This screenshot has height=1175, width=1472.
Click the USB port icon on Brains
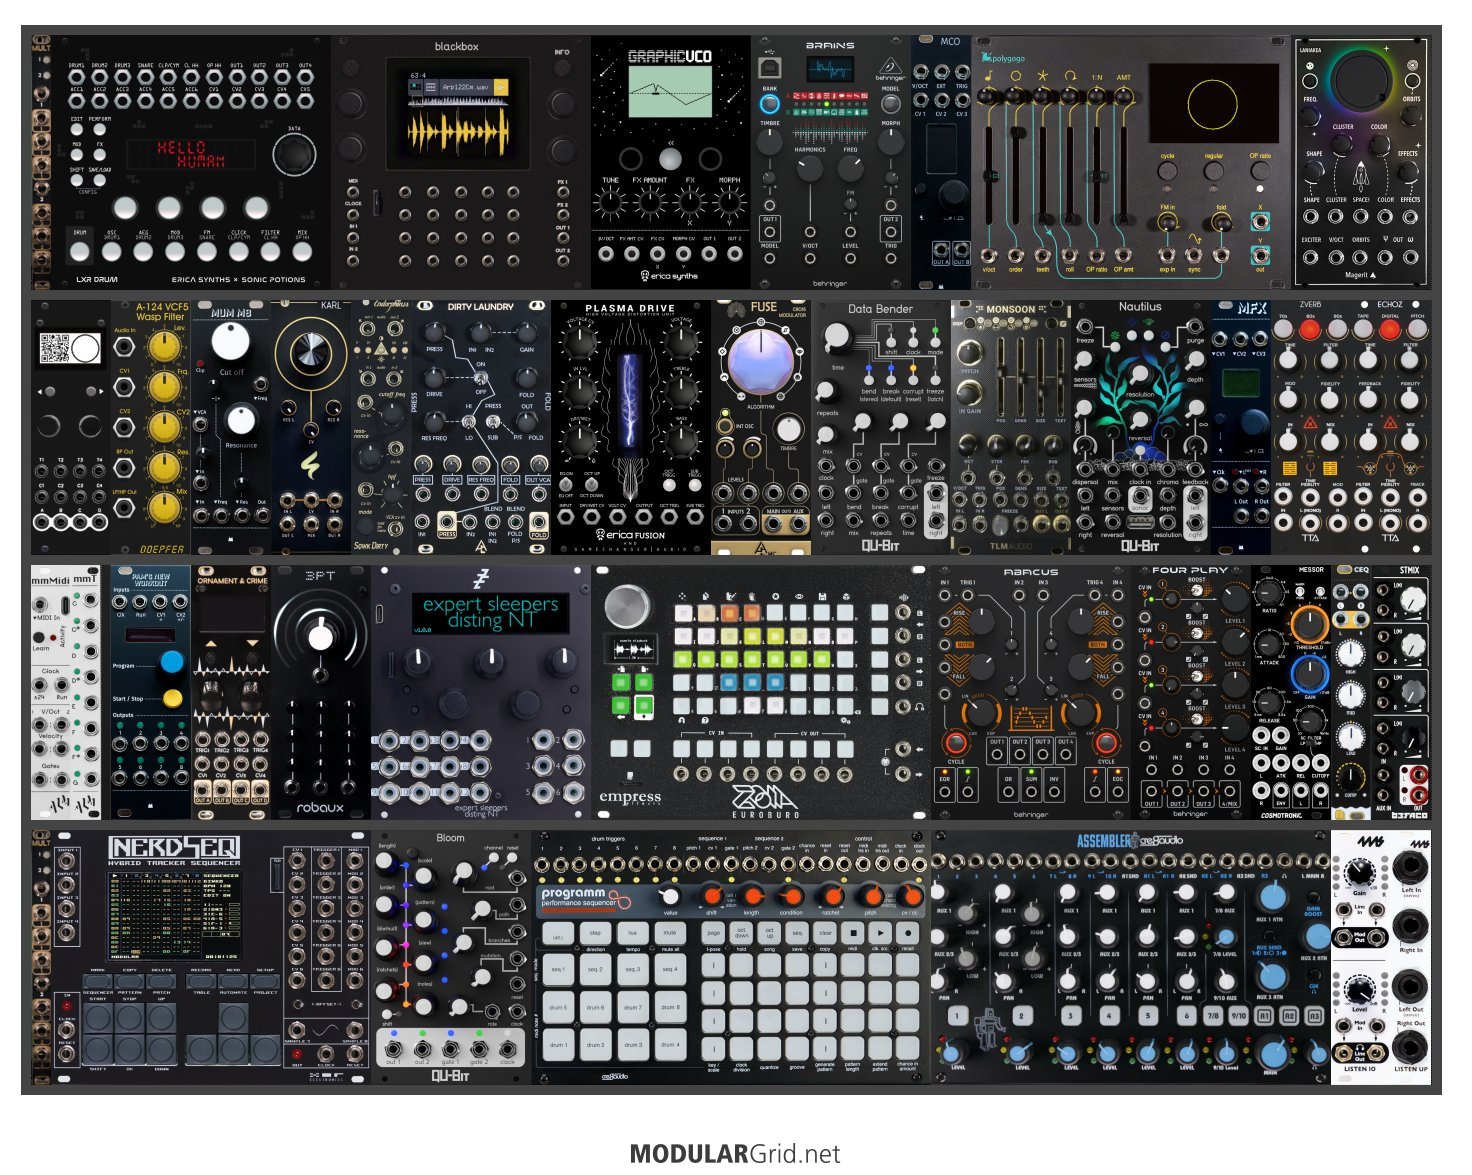tap(769, 66)
